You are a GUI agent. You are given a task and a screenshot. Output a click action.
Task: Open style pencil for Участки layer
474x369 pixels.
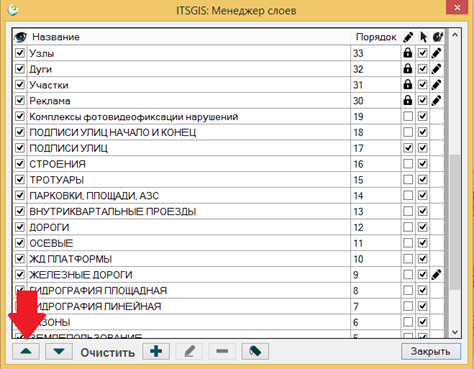436,85
